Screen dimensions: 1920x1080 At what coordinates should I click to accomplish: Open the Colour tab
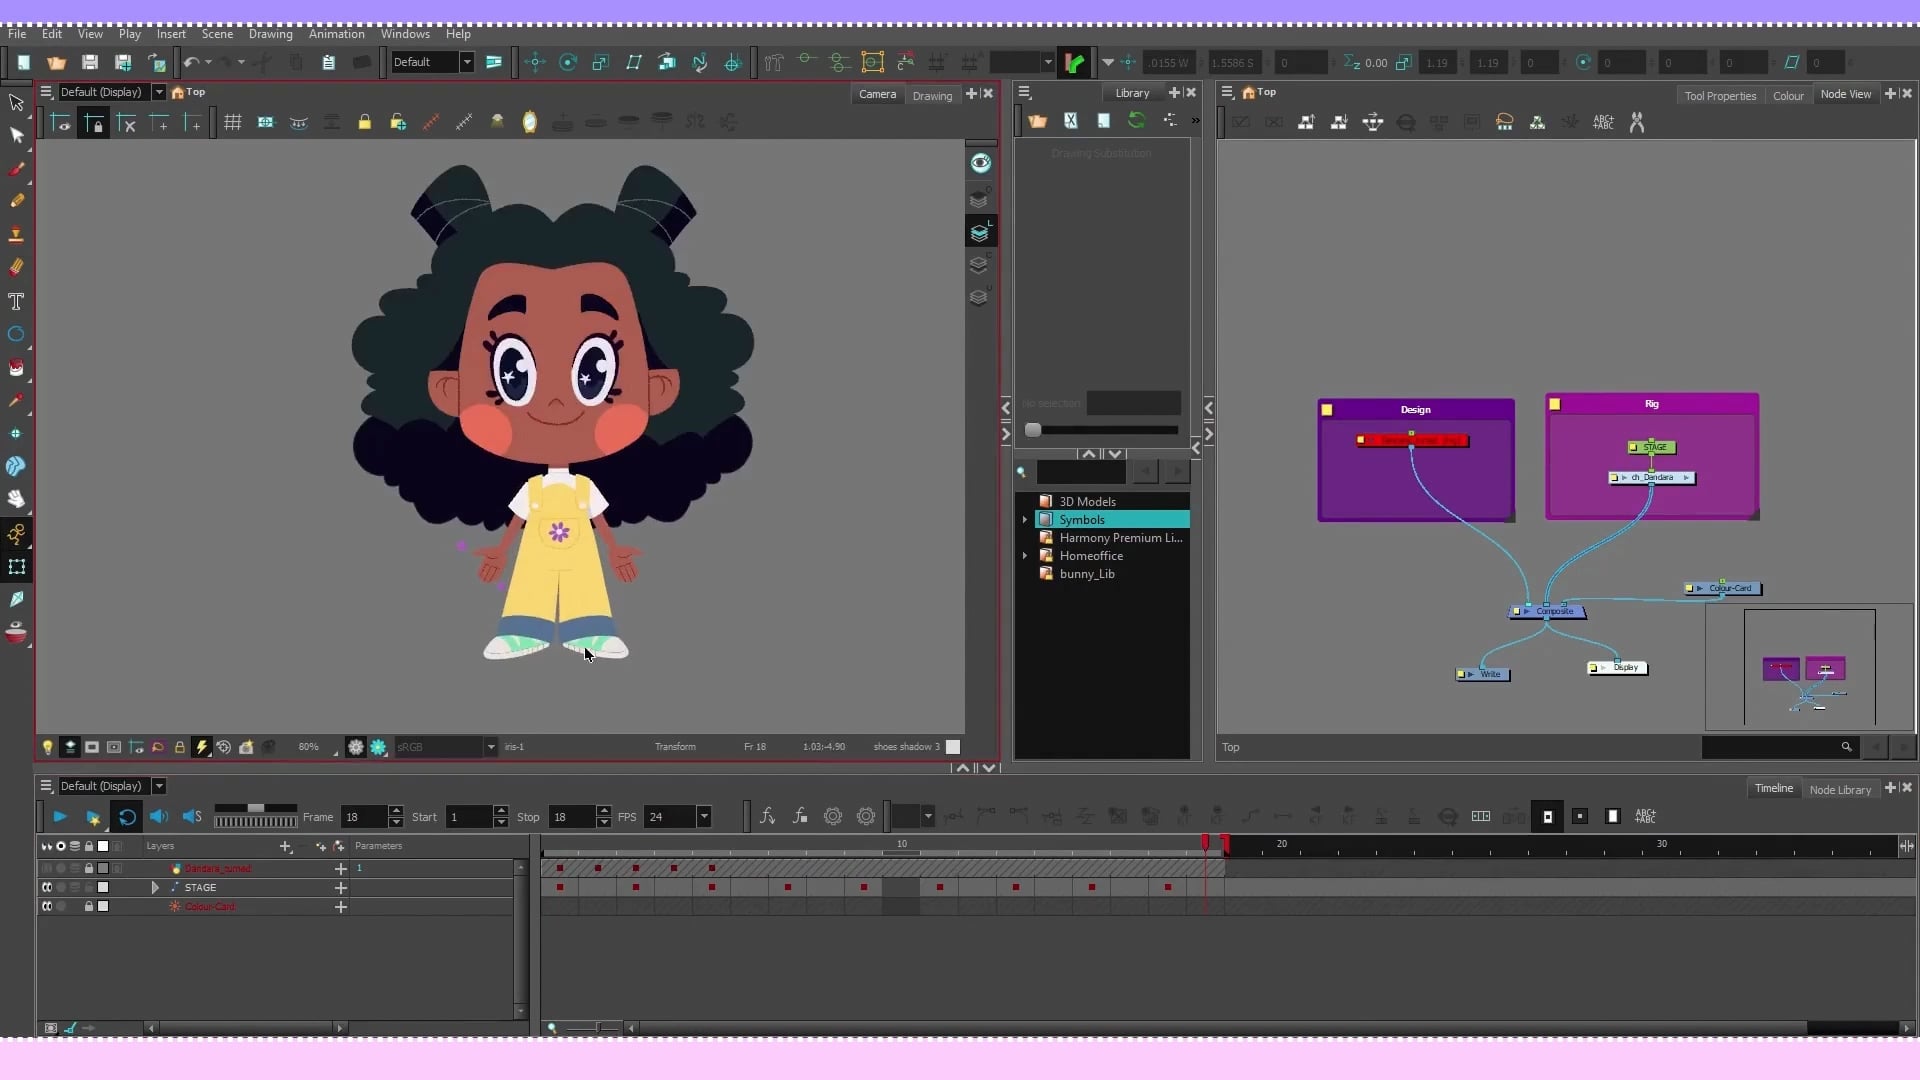point(1788,96)
